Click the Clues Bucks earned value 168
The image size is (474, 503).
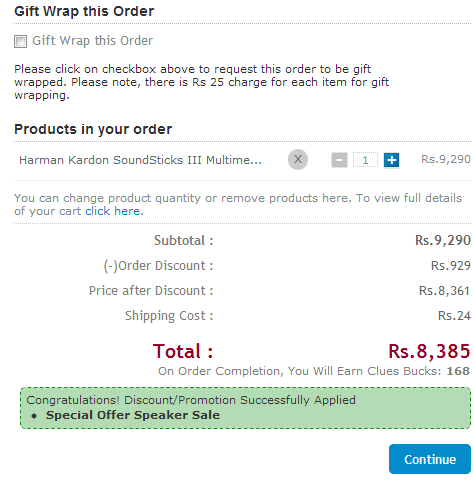pyautogui.click(x=458, y=371)
